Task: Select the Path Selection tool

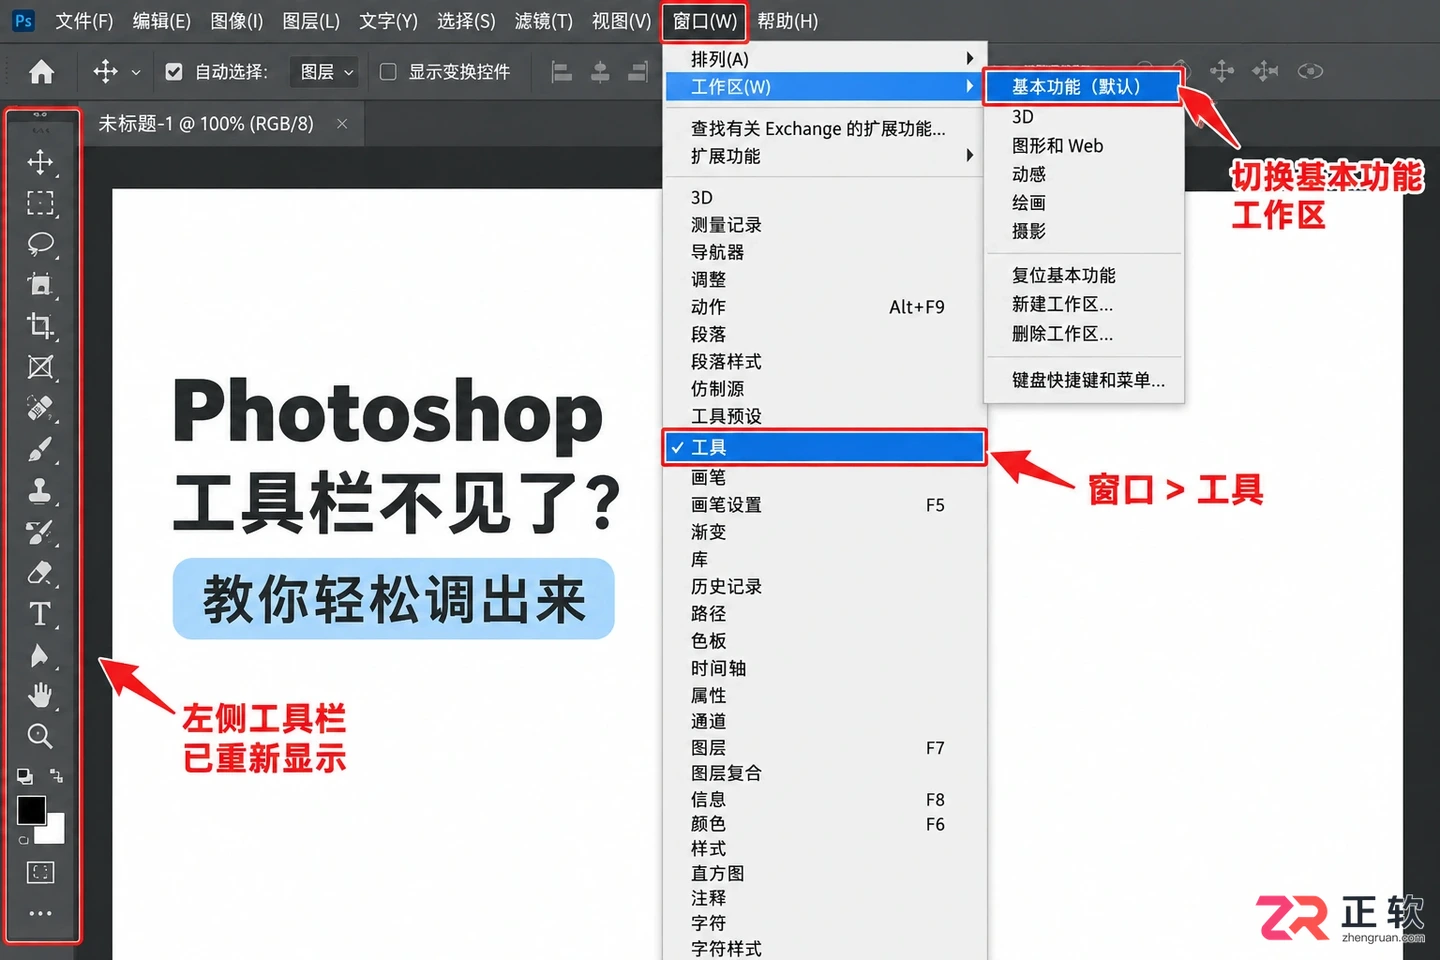Action: [40, 655]
